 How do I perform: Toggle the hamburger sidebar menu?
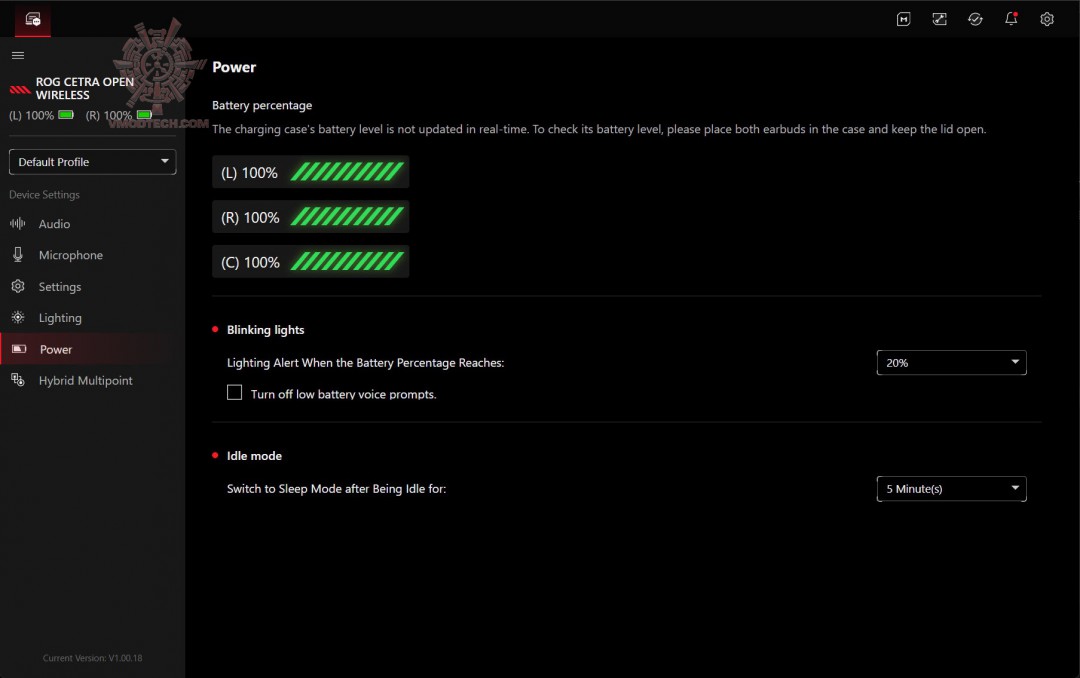pos(18,55)
